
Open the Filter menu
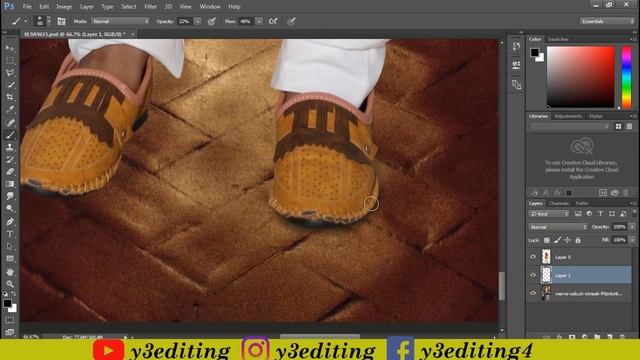[150, 7]
